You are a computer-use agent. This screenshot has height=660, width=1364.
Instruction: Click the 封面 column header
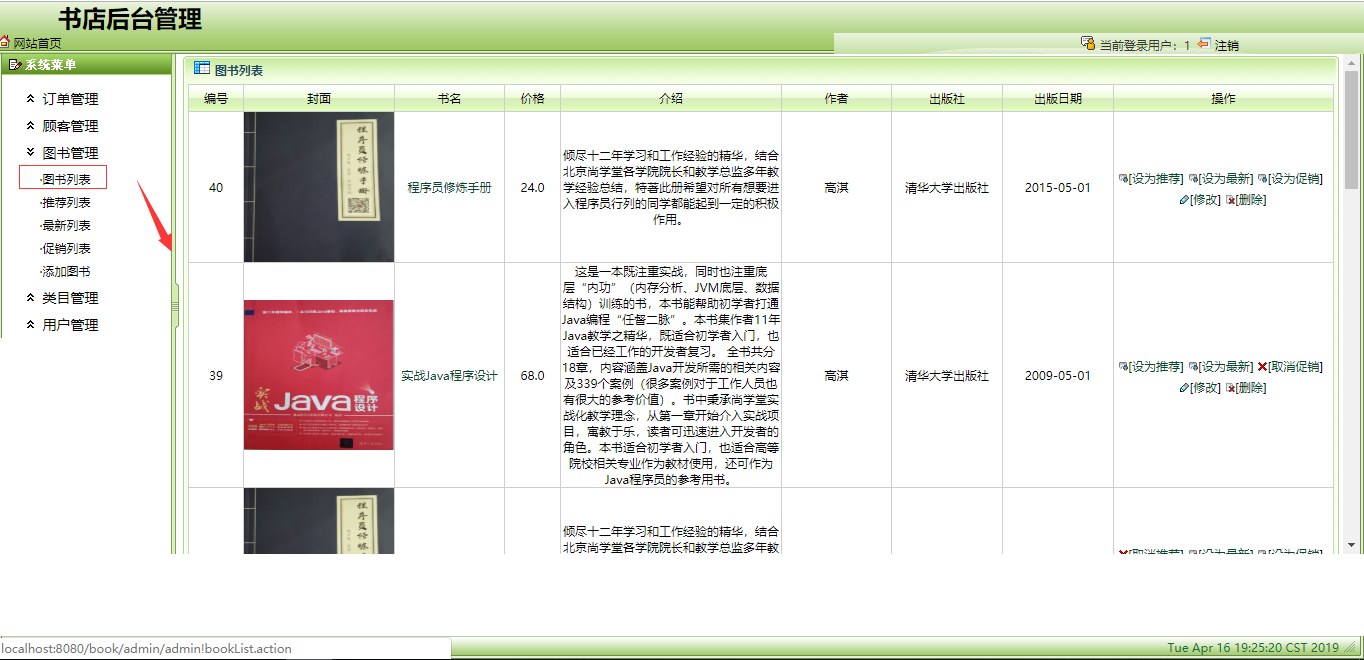(x=319, y=98)
